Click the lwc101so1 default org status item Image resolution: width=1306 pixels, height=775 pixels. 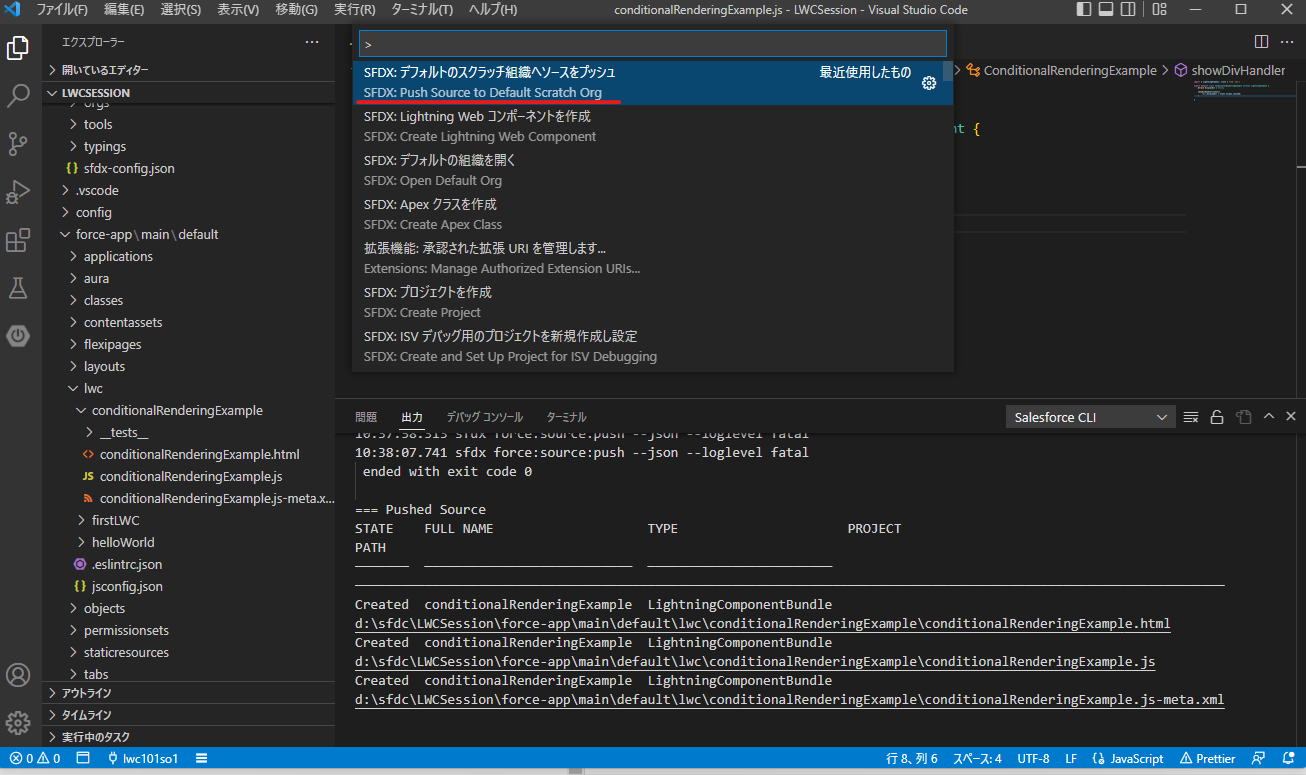(x=142, y=759)
